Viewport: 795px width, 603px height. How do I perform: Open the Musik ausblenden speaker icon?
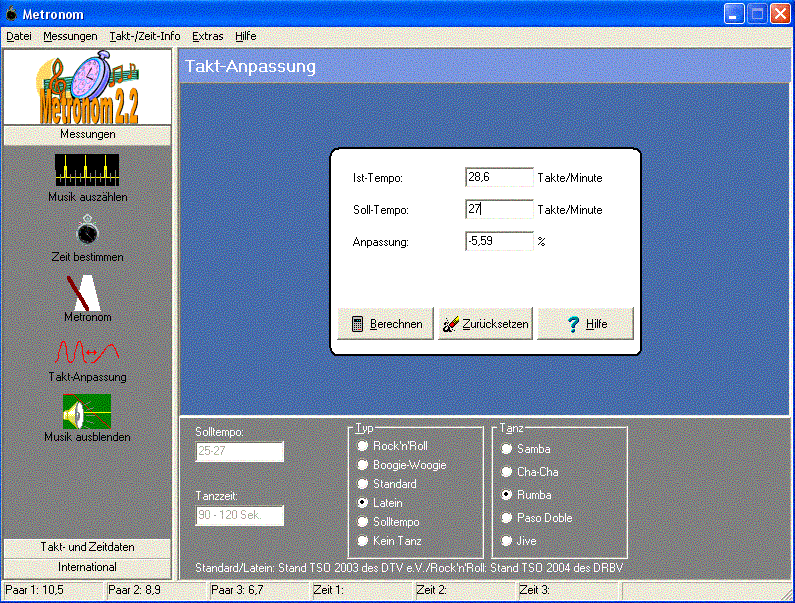tap(87, 411)
